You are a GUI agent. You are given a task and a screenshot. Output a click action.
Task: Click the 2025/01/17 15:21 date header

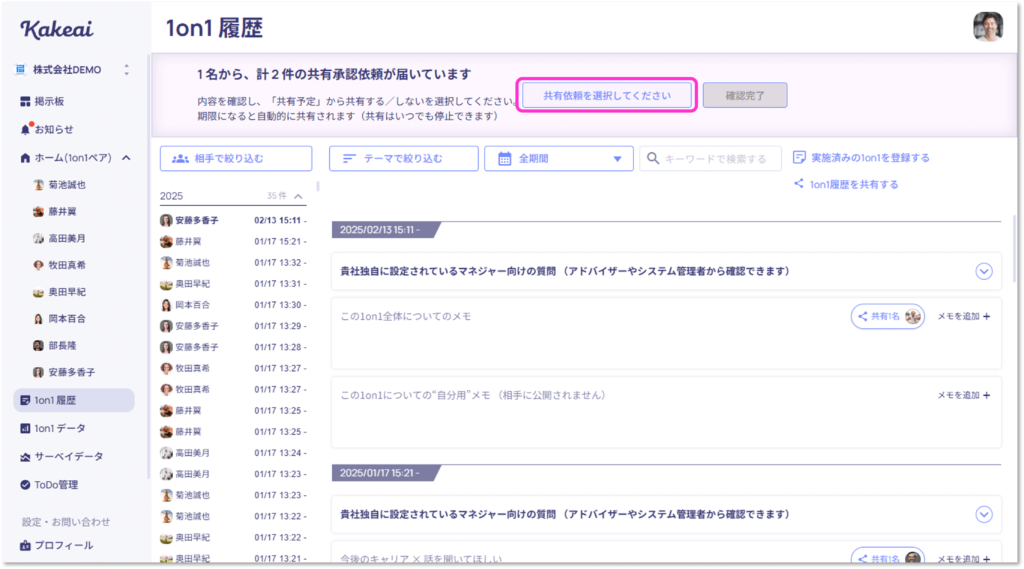384,473
